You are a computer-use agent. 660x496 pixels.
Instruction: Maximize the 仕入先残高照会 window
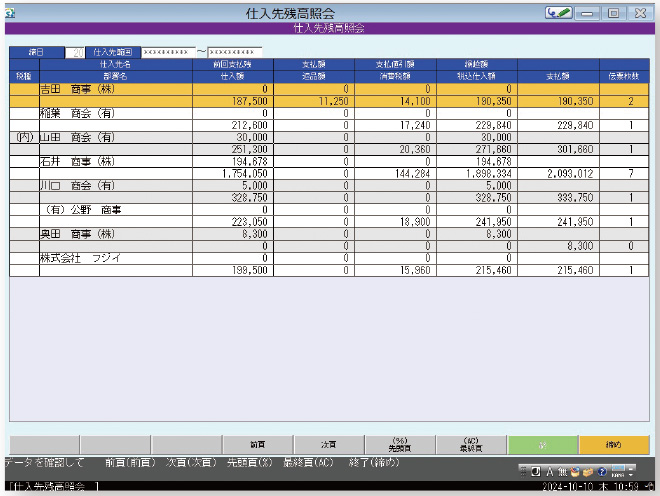(614, 13)
